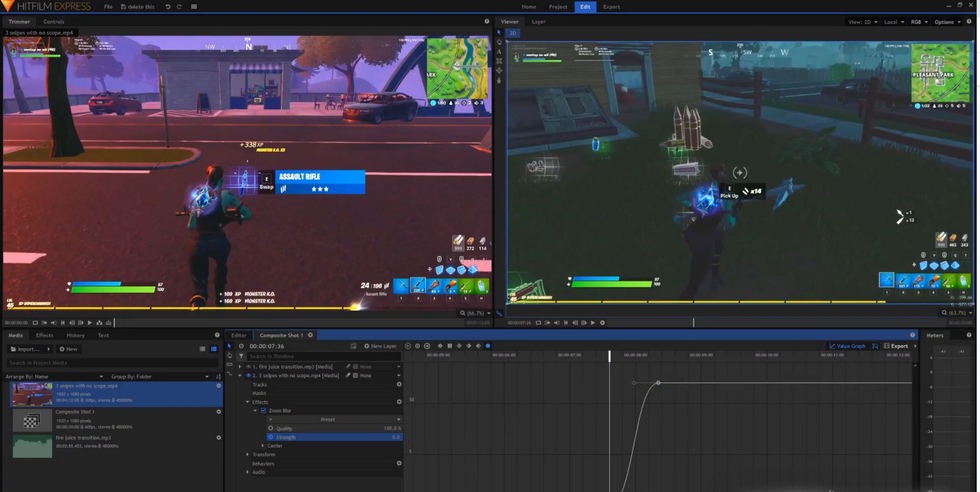This screenshot has height=492, width=980.
Task: Click the New button in Media panel
Action: tap(68, 349)
